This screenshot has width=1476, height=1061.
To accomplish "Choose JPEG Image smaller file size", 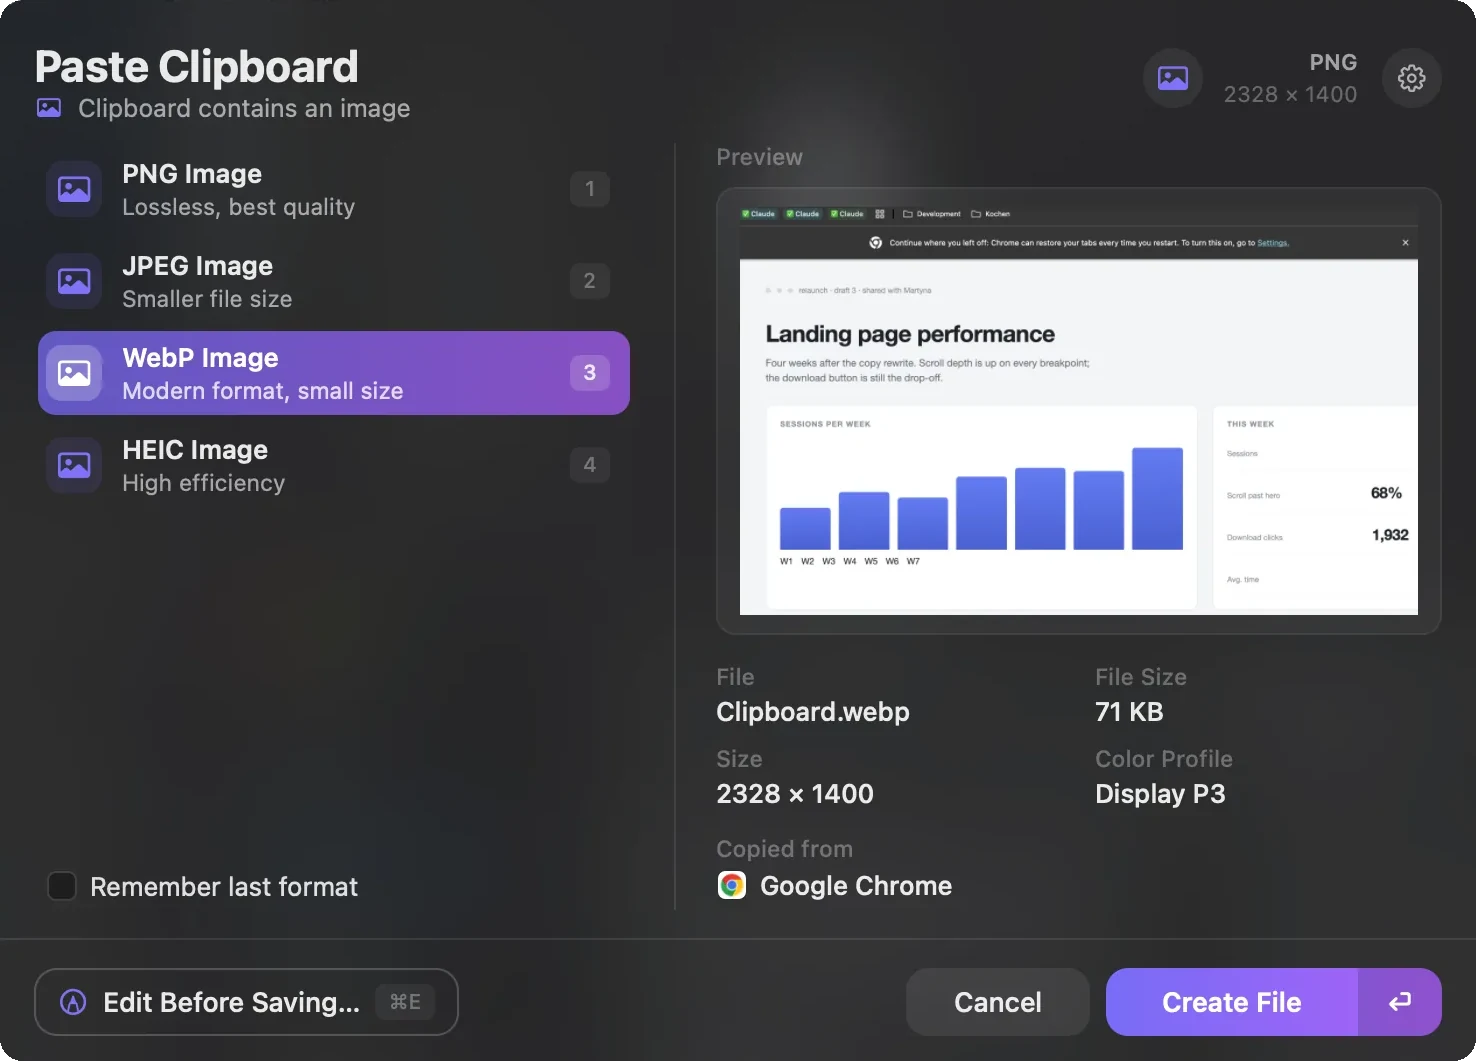I will (x=334, y=281).
